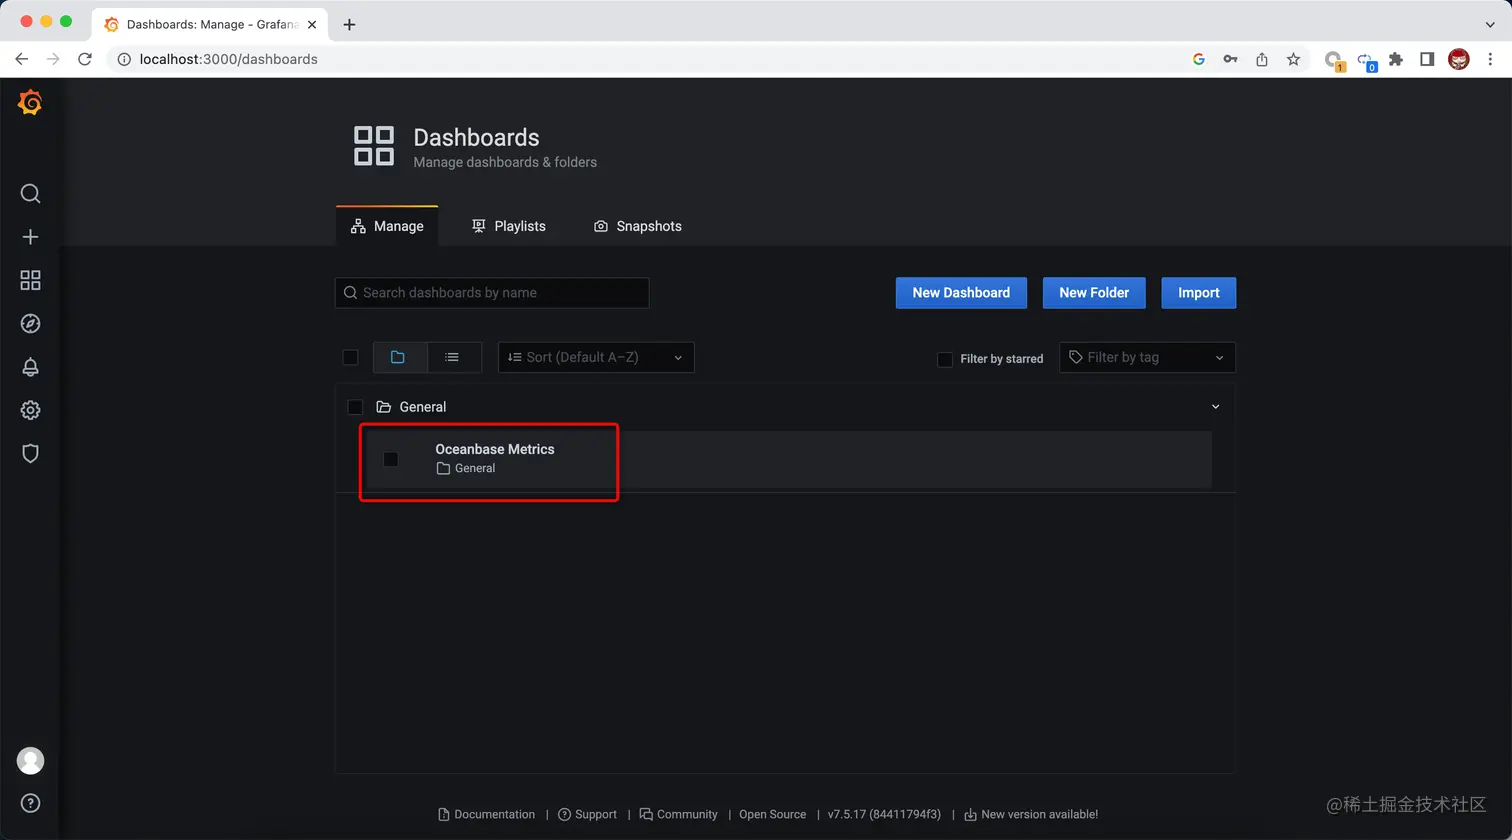
Task: Open the Documentation footer link
Action: [487, 814]
